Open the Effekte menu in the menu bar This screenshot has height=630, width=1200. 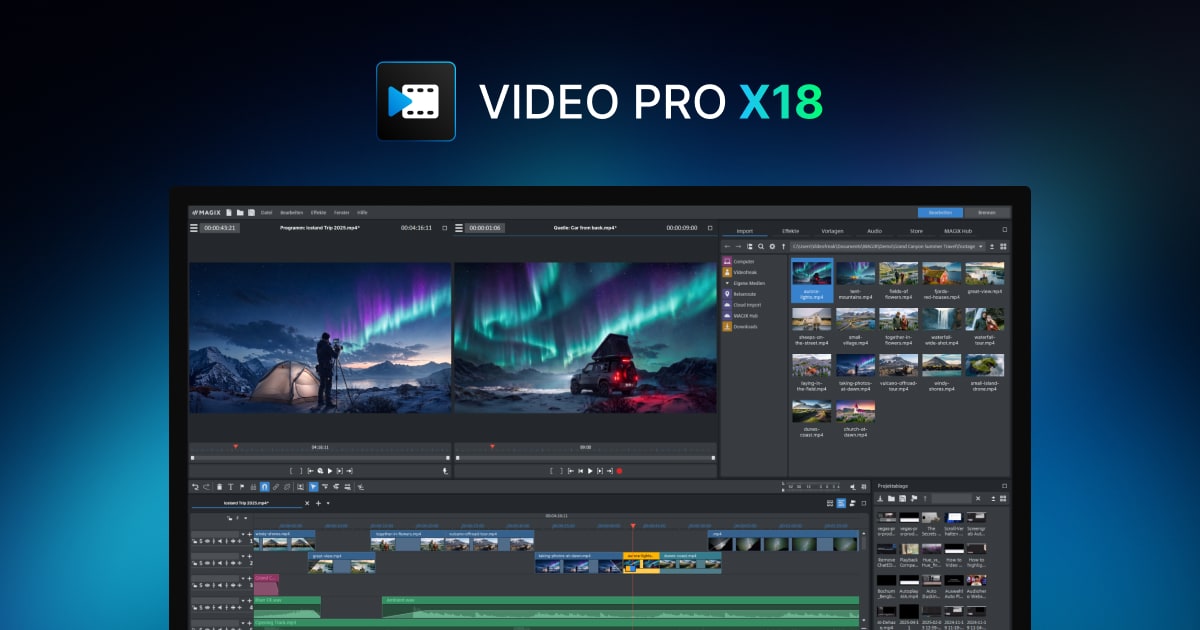(x=318, y=212)
